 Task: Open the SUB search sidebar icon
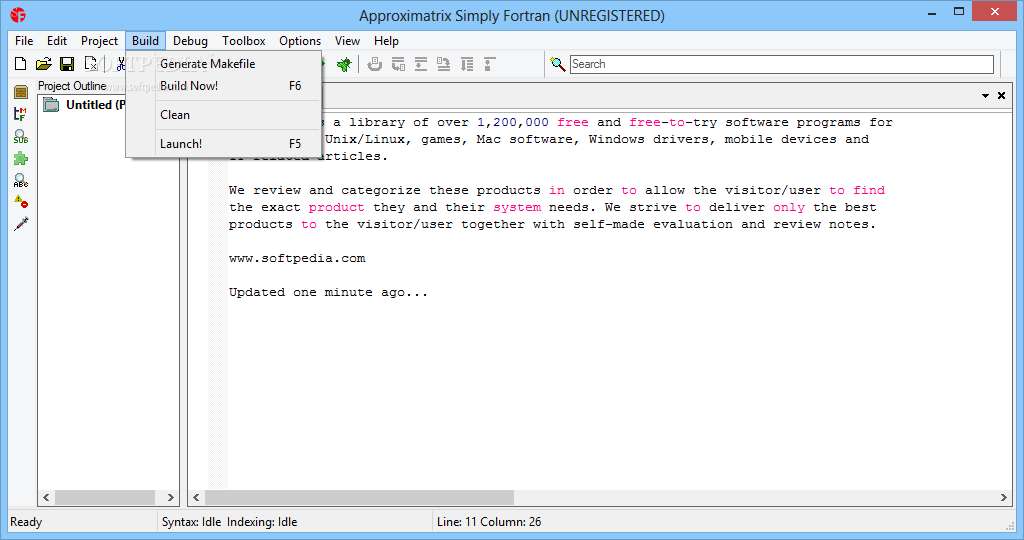(x=21, y=136)
